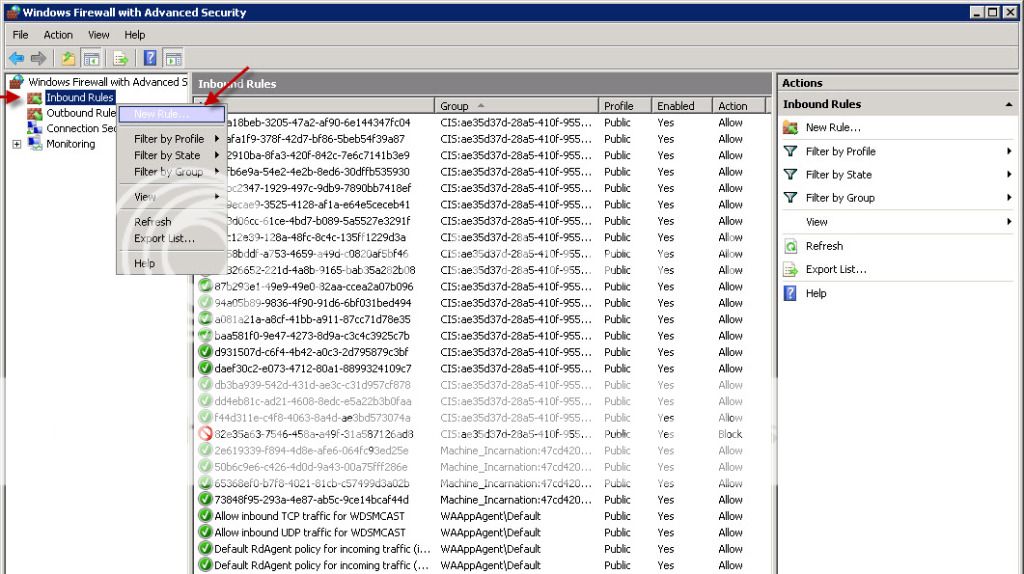The image size is (1024, 574).
Task: Click Export List... in the Actions pane
Action: click(835, 270)
